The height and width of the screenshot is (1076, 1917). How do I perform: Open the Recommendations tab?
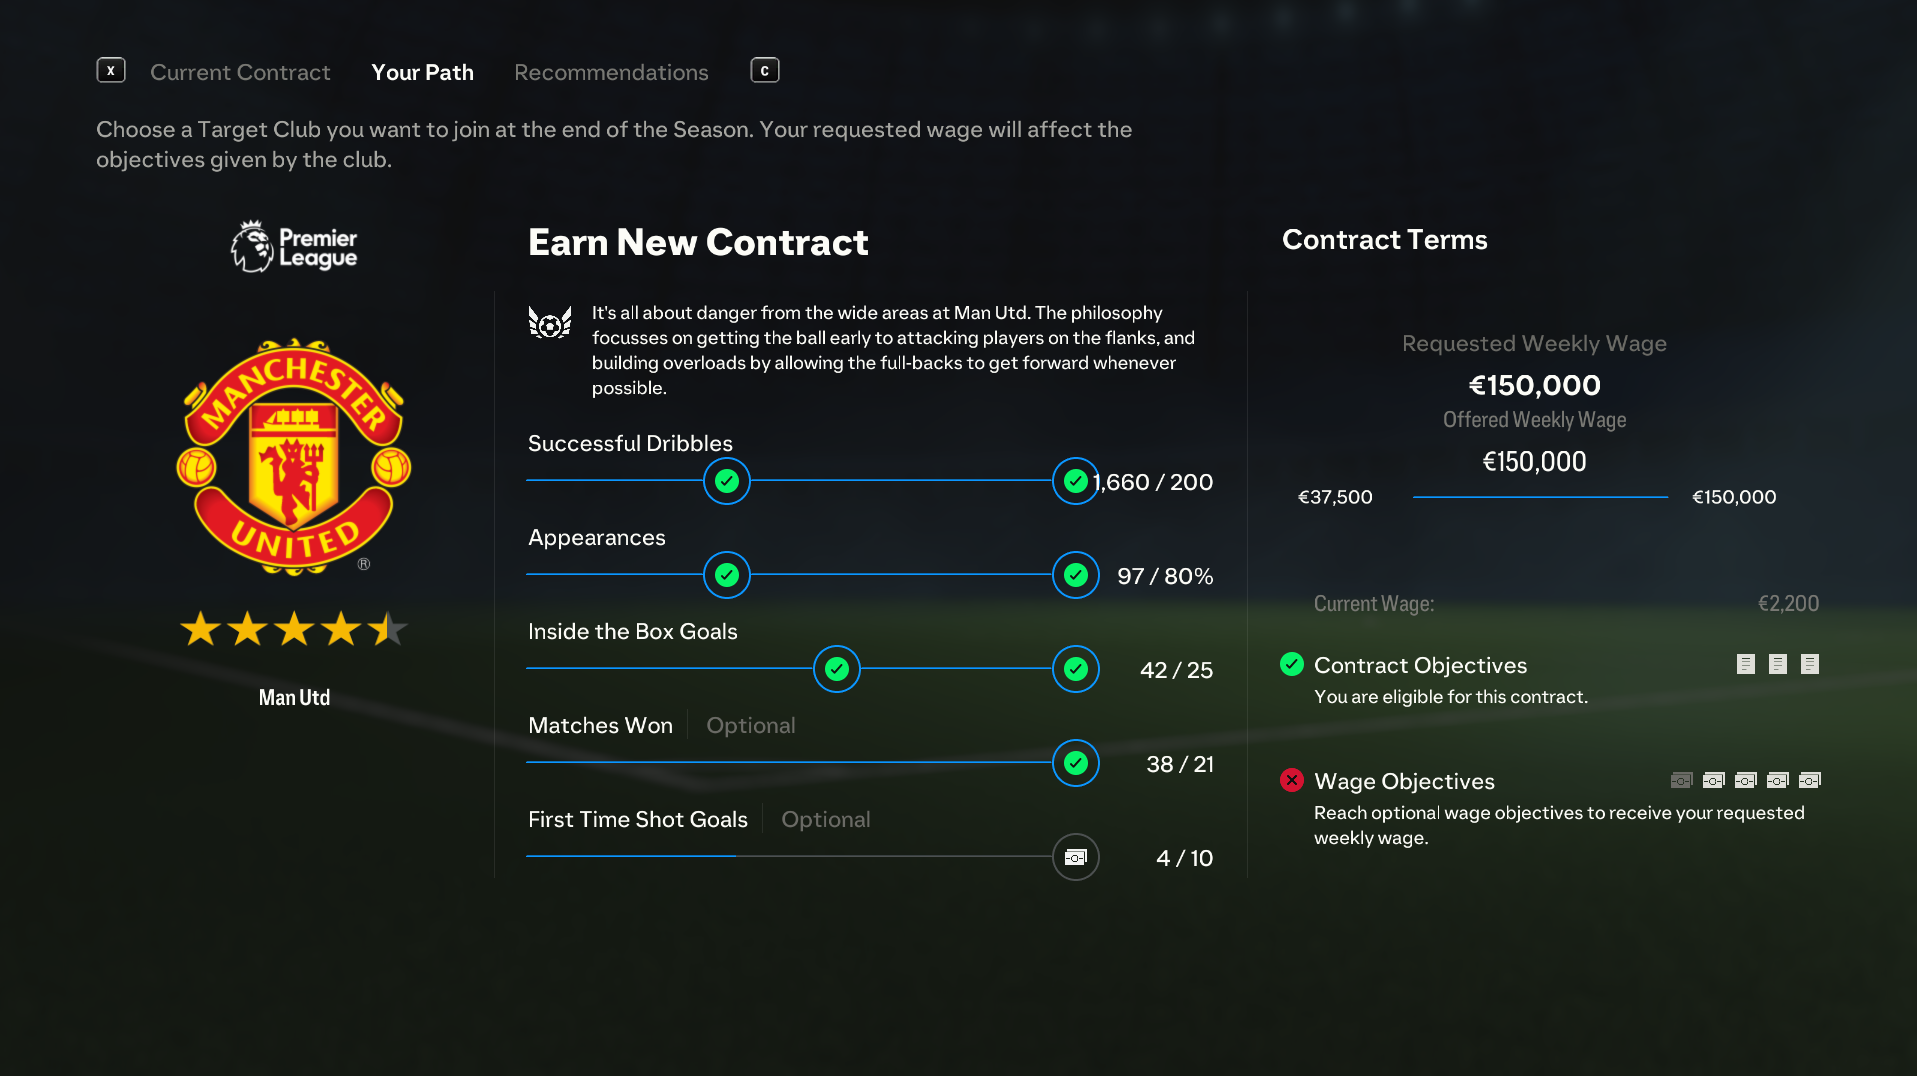point(611,72)
